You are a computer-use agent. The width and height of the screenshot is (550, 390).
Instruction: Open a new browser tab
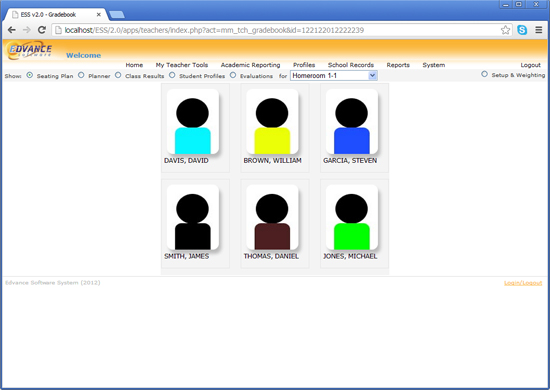click(117, 15)
